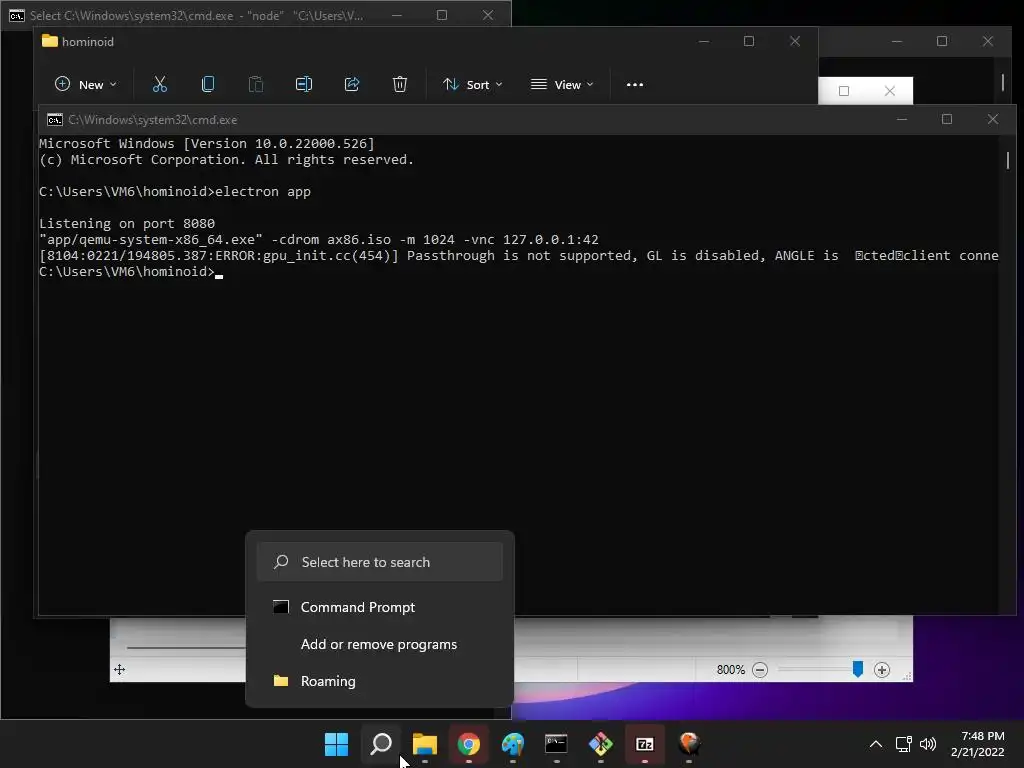Screen dimensions: 1024x768
Task: Click the magnifier icon inside the search box
Action: click(281, 562)
